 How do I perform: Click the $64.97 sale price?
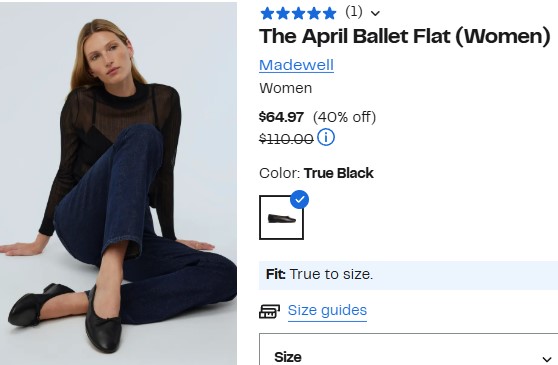click(281, 117)
